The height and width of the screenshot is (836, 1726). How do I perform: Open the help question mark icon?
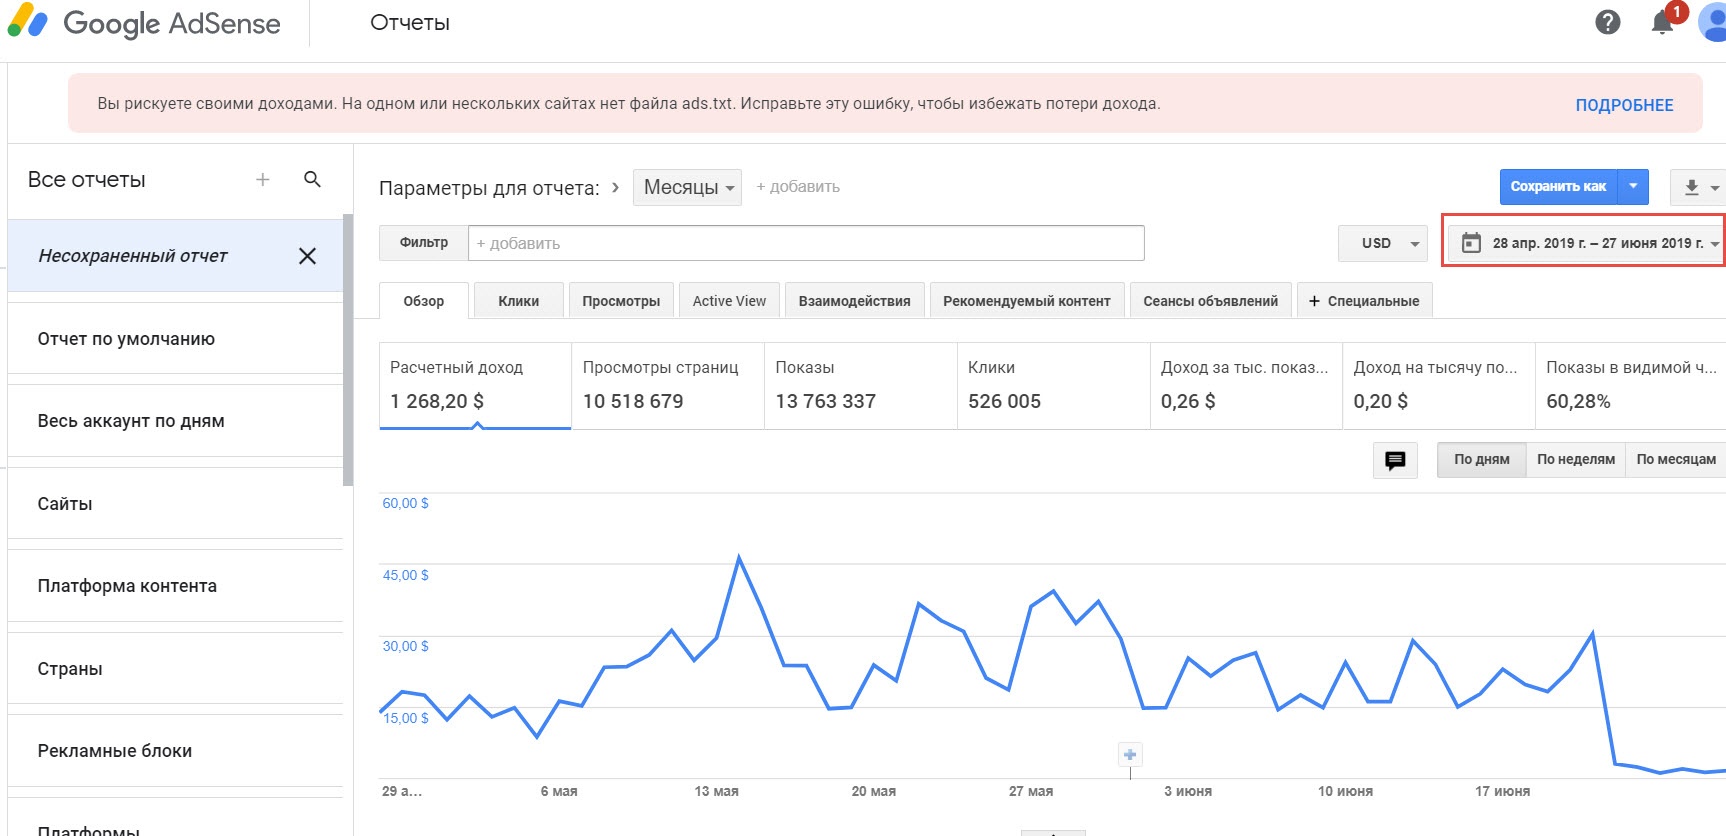point(1607,22)
